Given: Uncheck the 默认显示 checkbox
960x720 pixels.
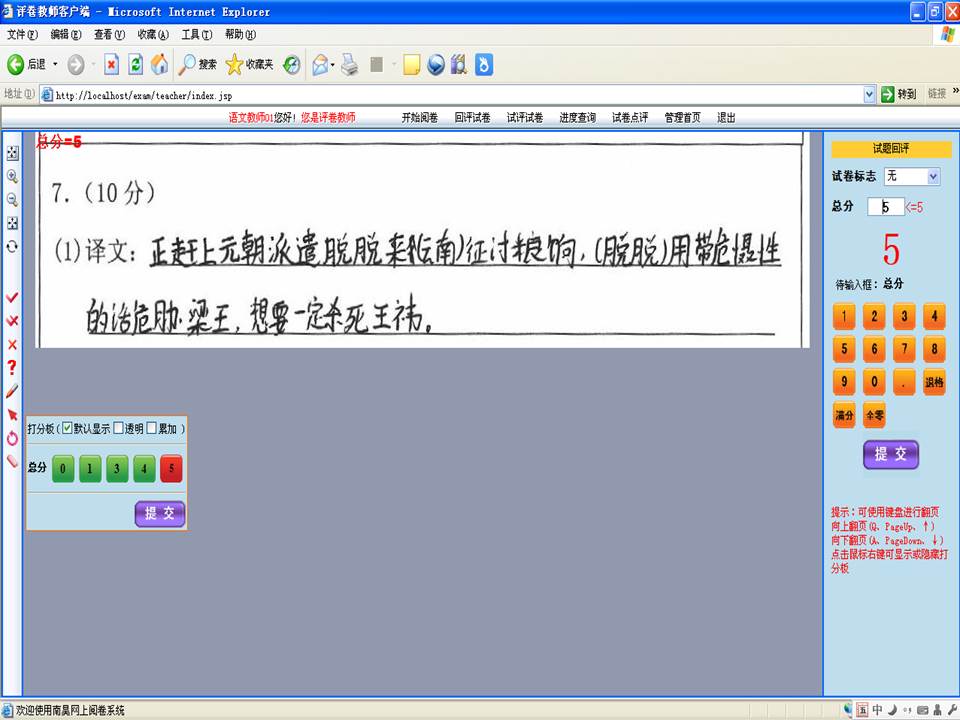Looking at the screenshot, I should click(68, 428).
